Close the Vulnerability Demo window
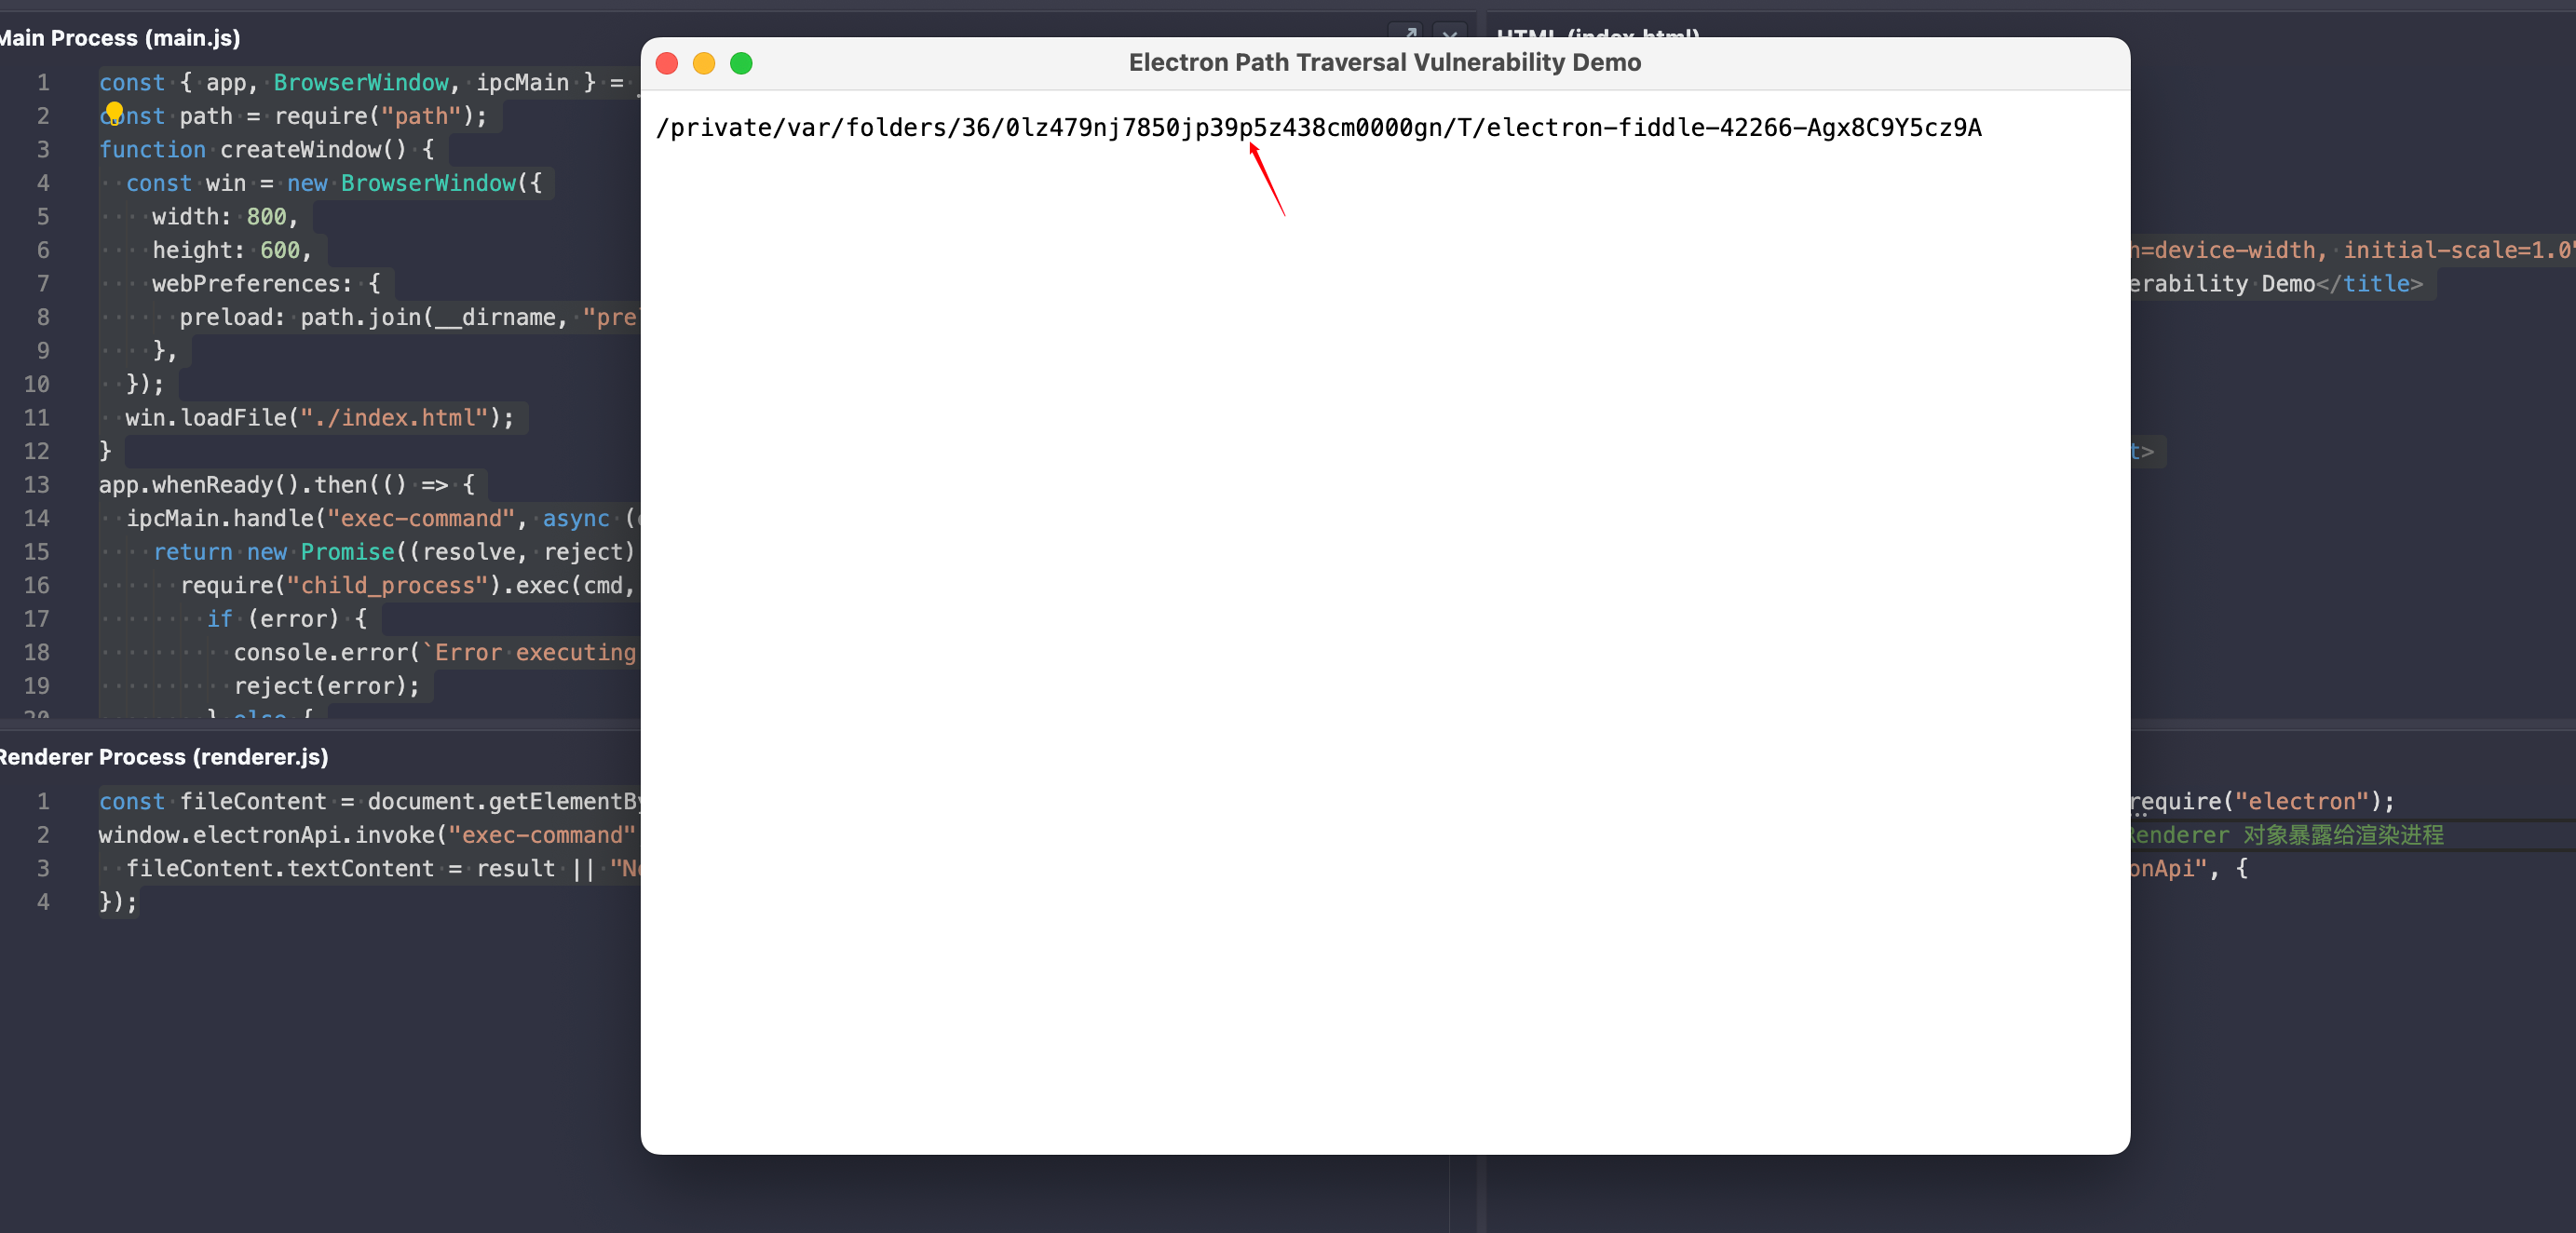This screenshot has height=1233, width=2576. tap(667, 63)
